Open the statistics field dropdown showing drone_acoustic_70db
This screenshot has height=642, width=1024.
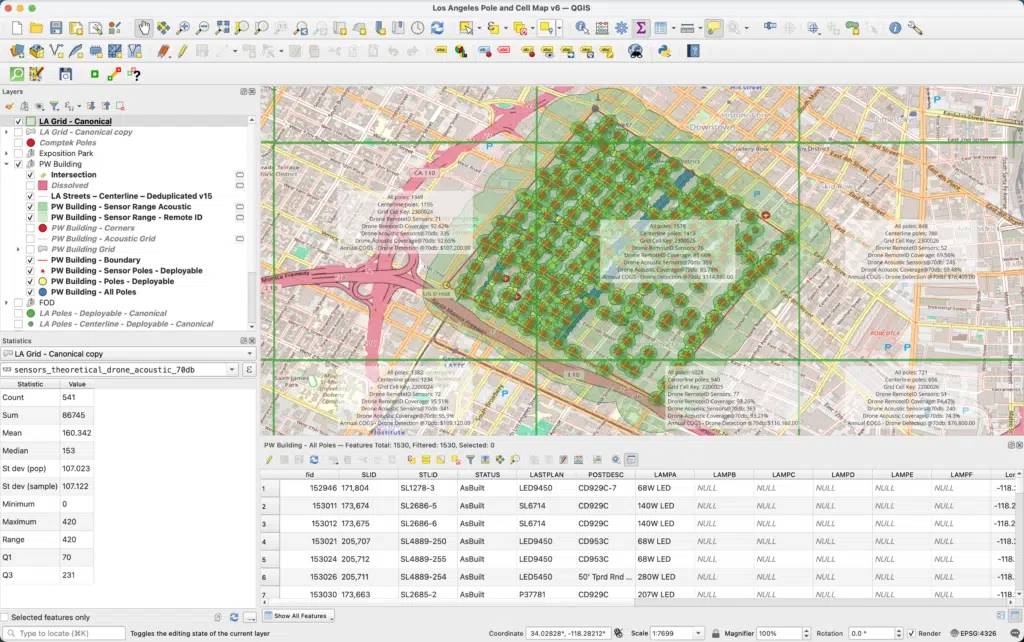(120, 370)
